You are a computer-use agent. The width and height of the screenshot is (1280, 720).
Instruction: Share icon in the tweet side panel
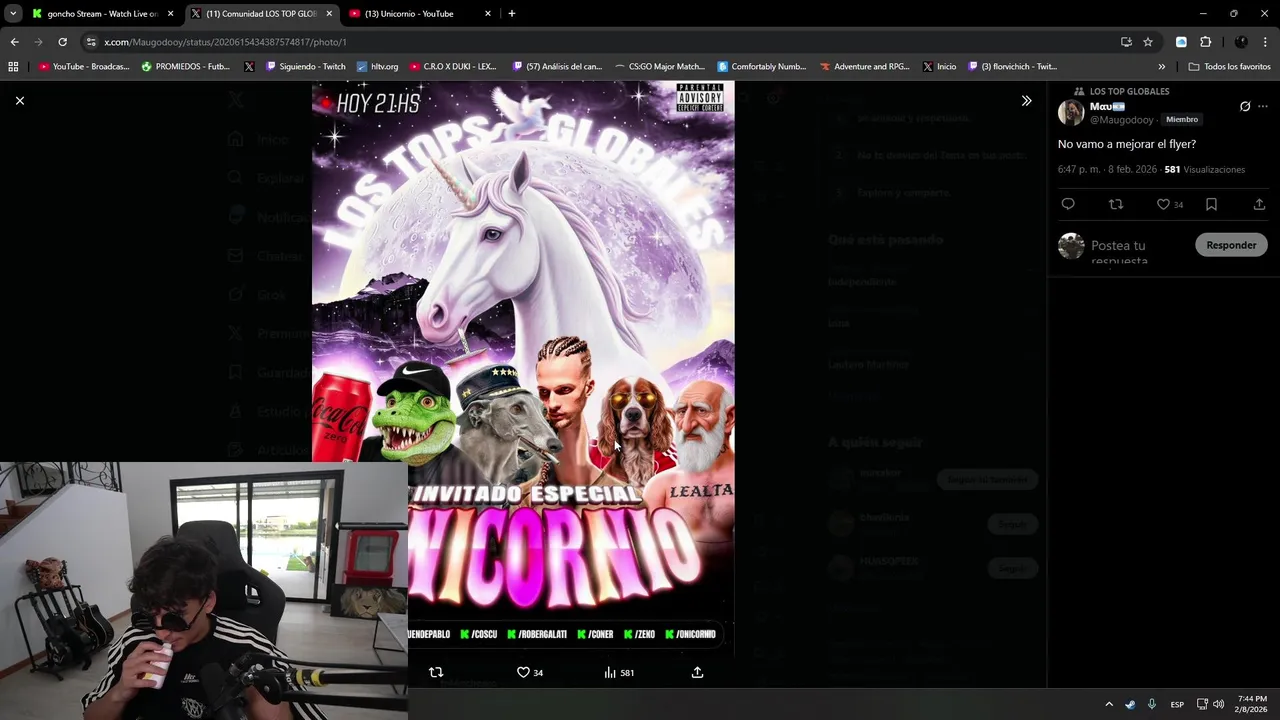click(x=1259, y=204)
